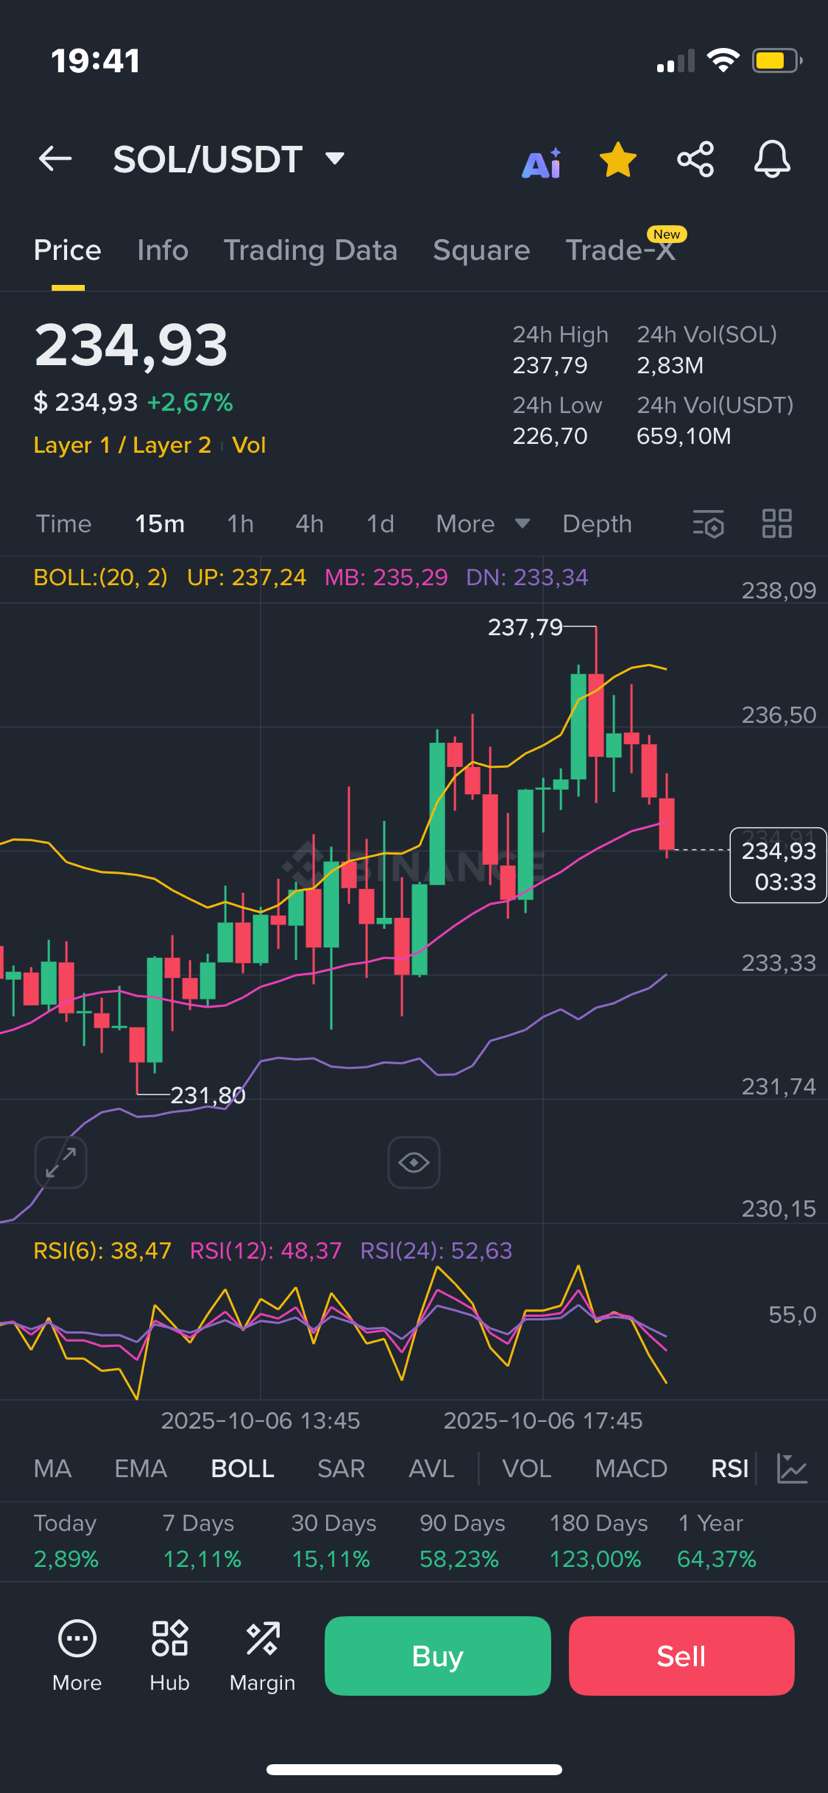The width and height of the screenshot is (828, 1793).
Task: Tap the 1 Year 64,37% performance
Action: [x=717, y=1541]
